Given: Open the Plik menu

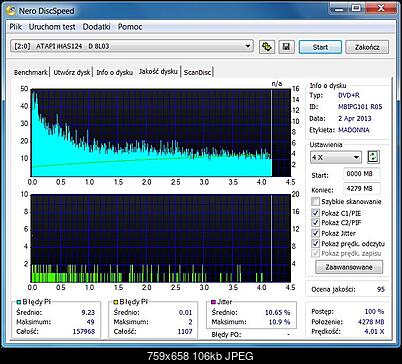Looking at the screenshot, I should click(x=15, y=27).
